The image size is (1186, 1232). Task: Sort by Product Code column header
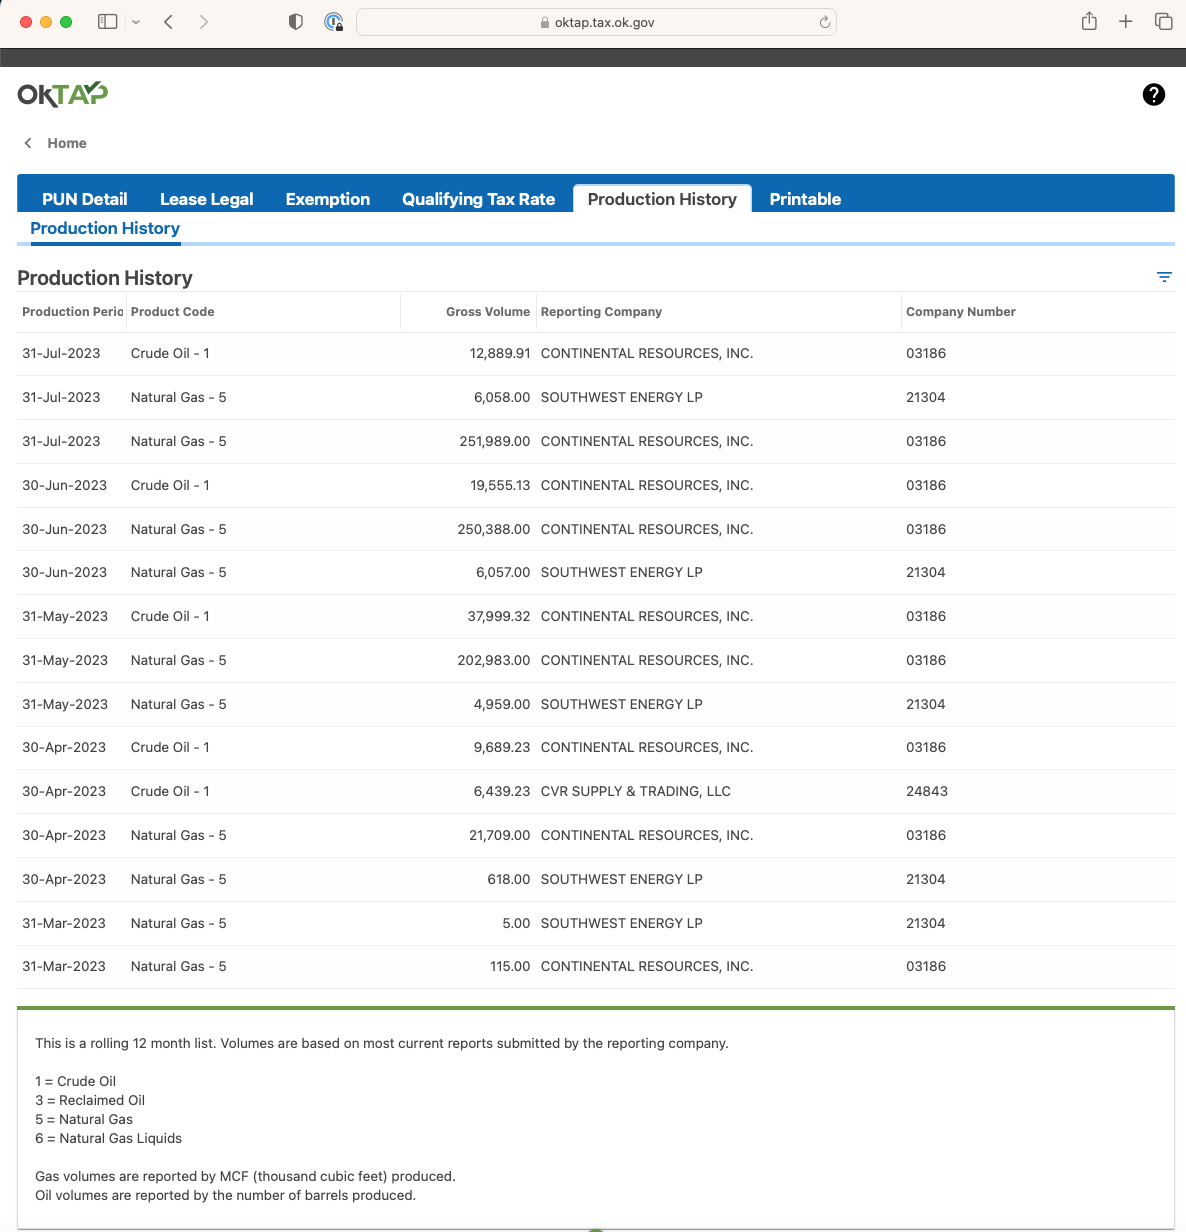click(x=173, y=312)
